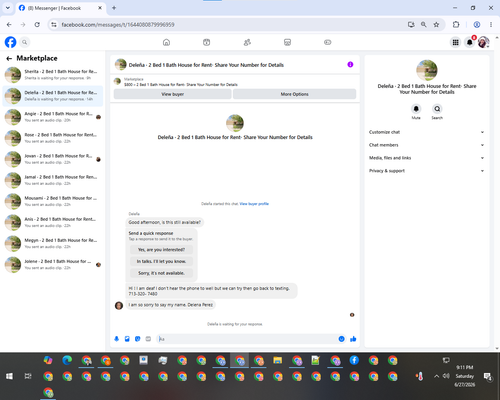This screenshot has height=400, width=500.
Task: Send quick response 'In talks. I'll let you know.'
Action: 161,261
